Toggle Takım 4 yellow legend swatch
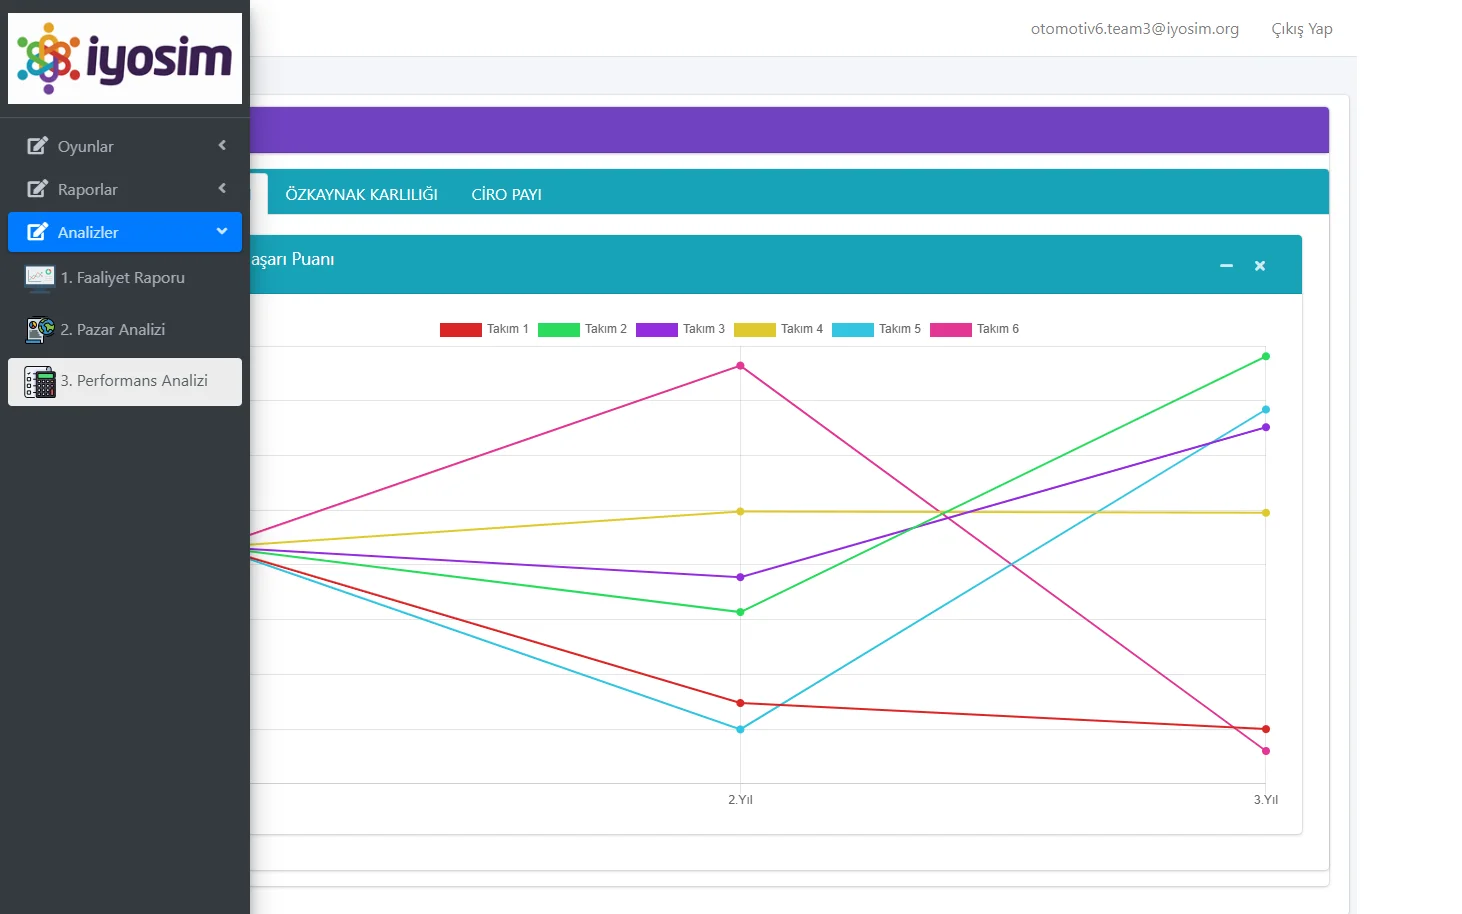1462x914 pixels. click(x=755, y=330)
